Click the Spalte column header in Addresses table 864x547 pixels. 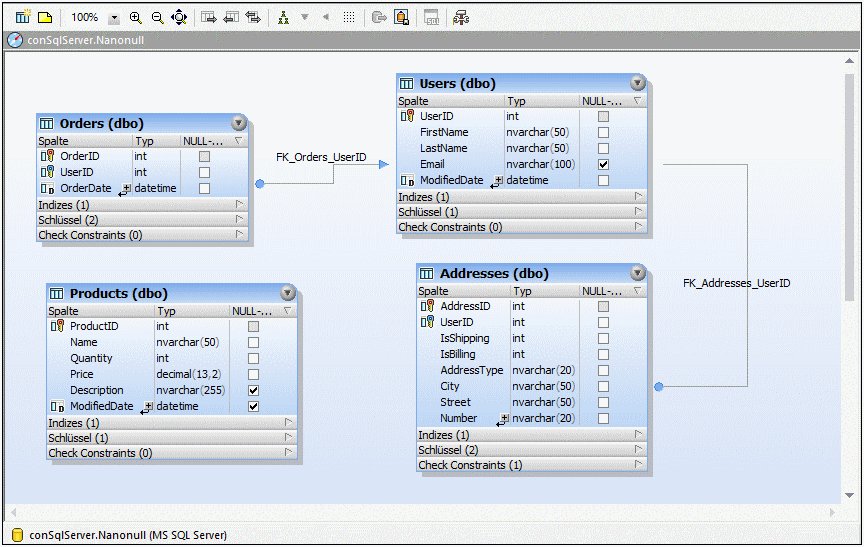pos(464,291)
